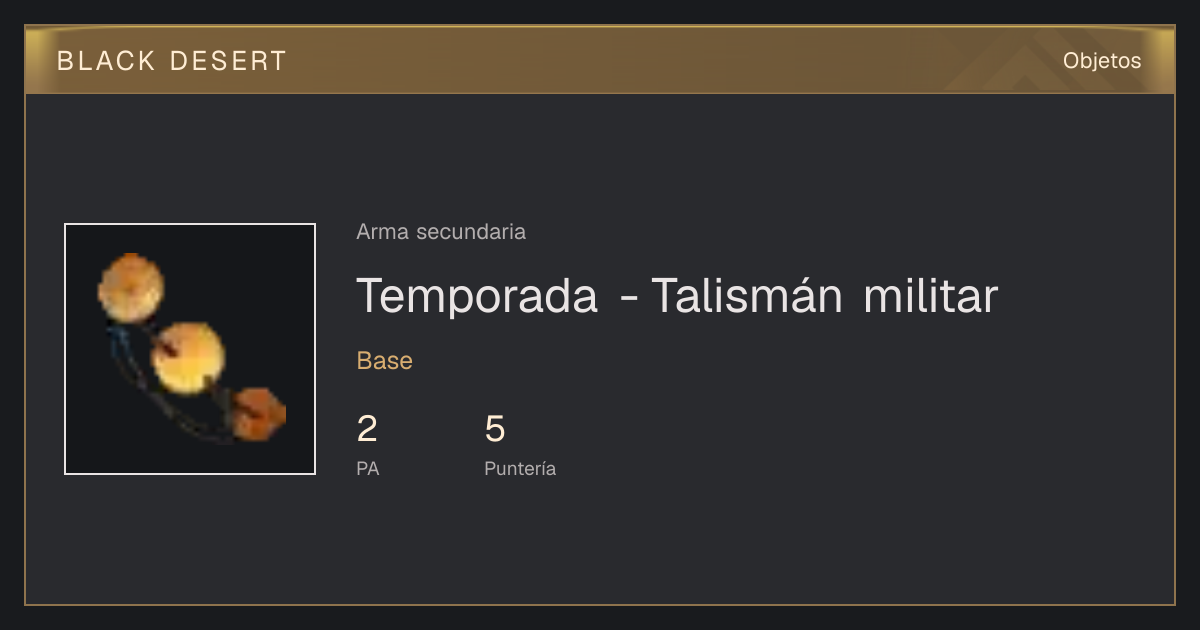The height and width of the screenshot is (630, 1200).
Task: Click the top pale orange bead
Action: (x=131, y=288)
